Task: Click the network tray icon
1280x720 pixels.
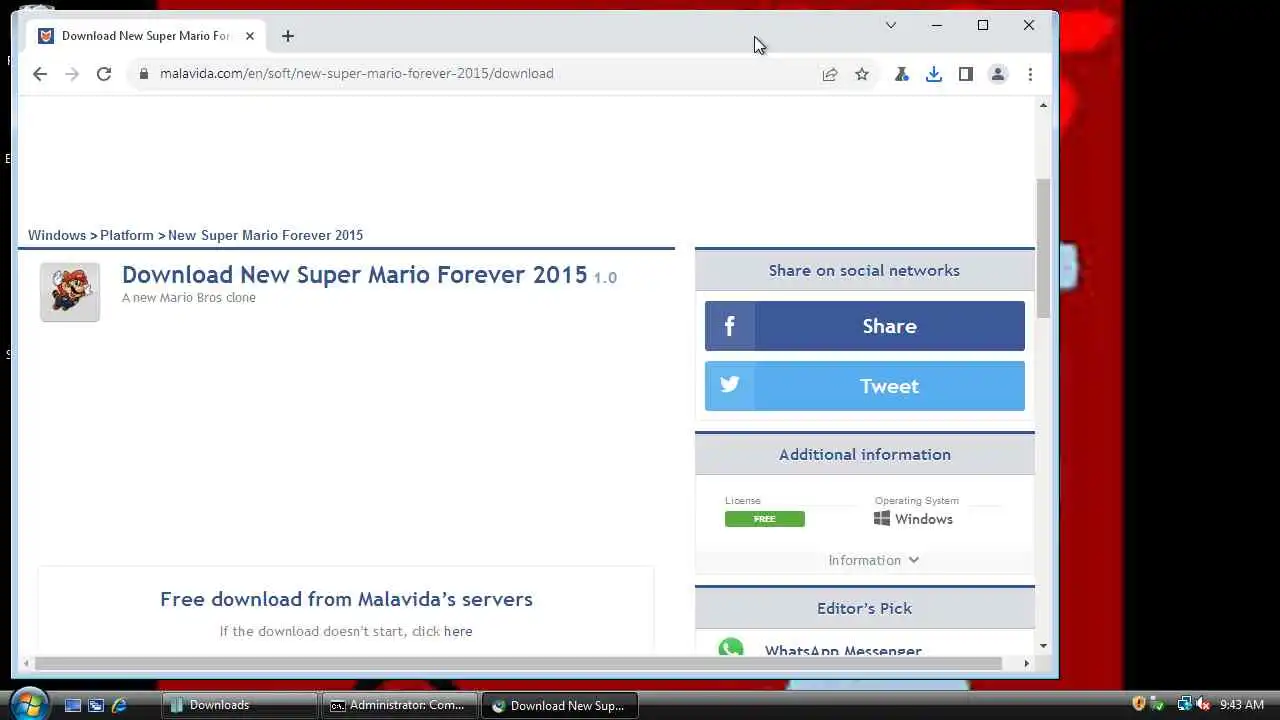Action: 1185,704
